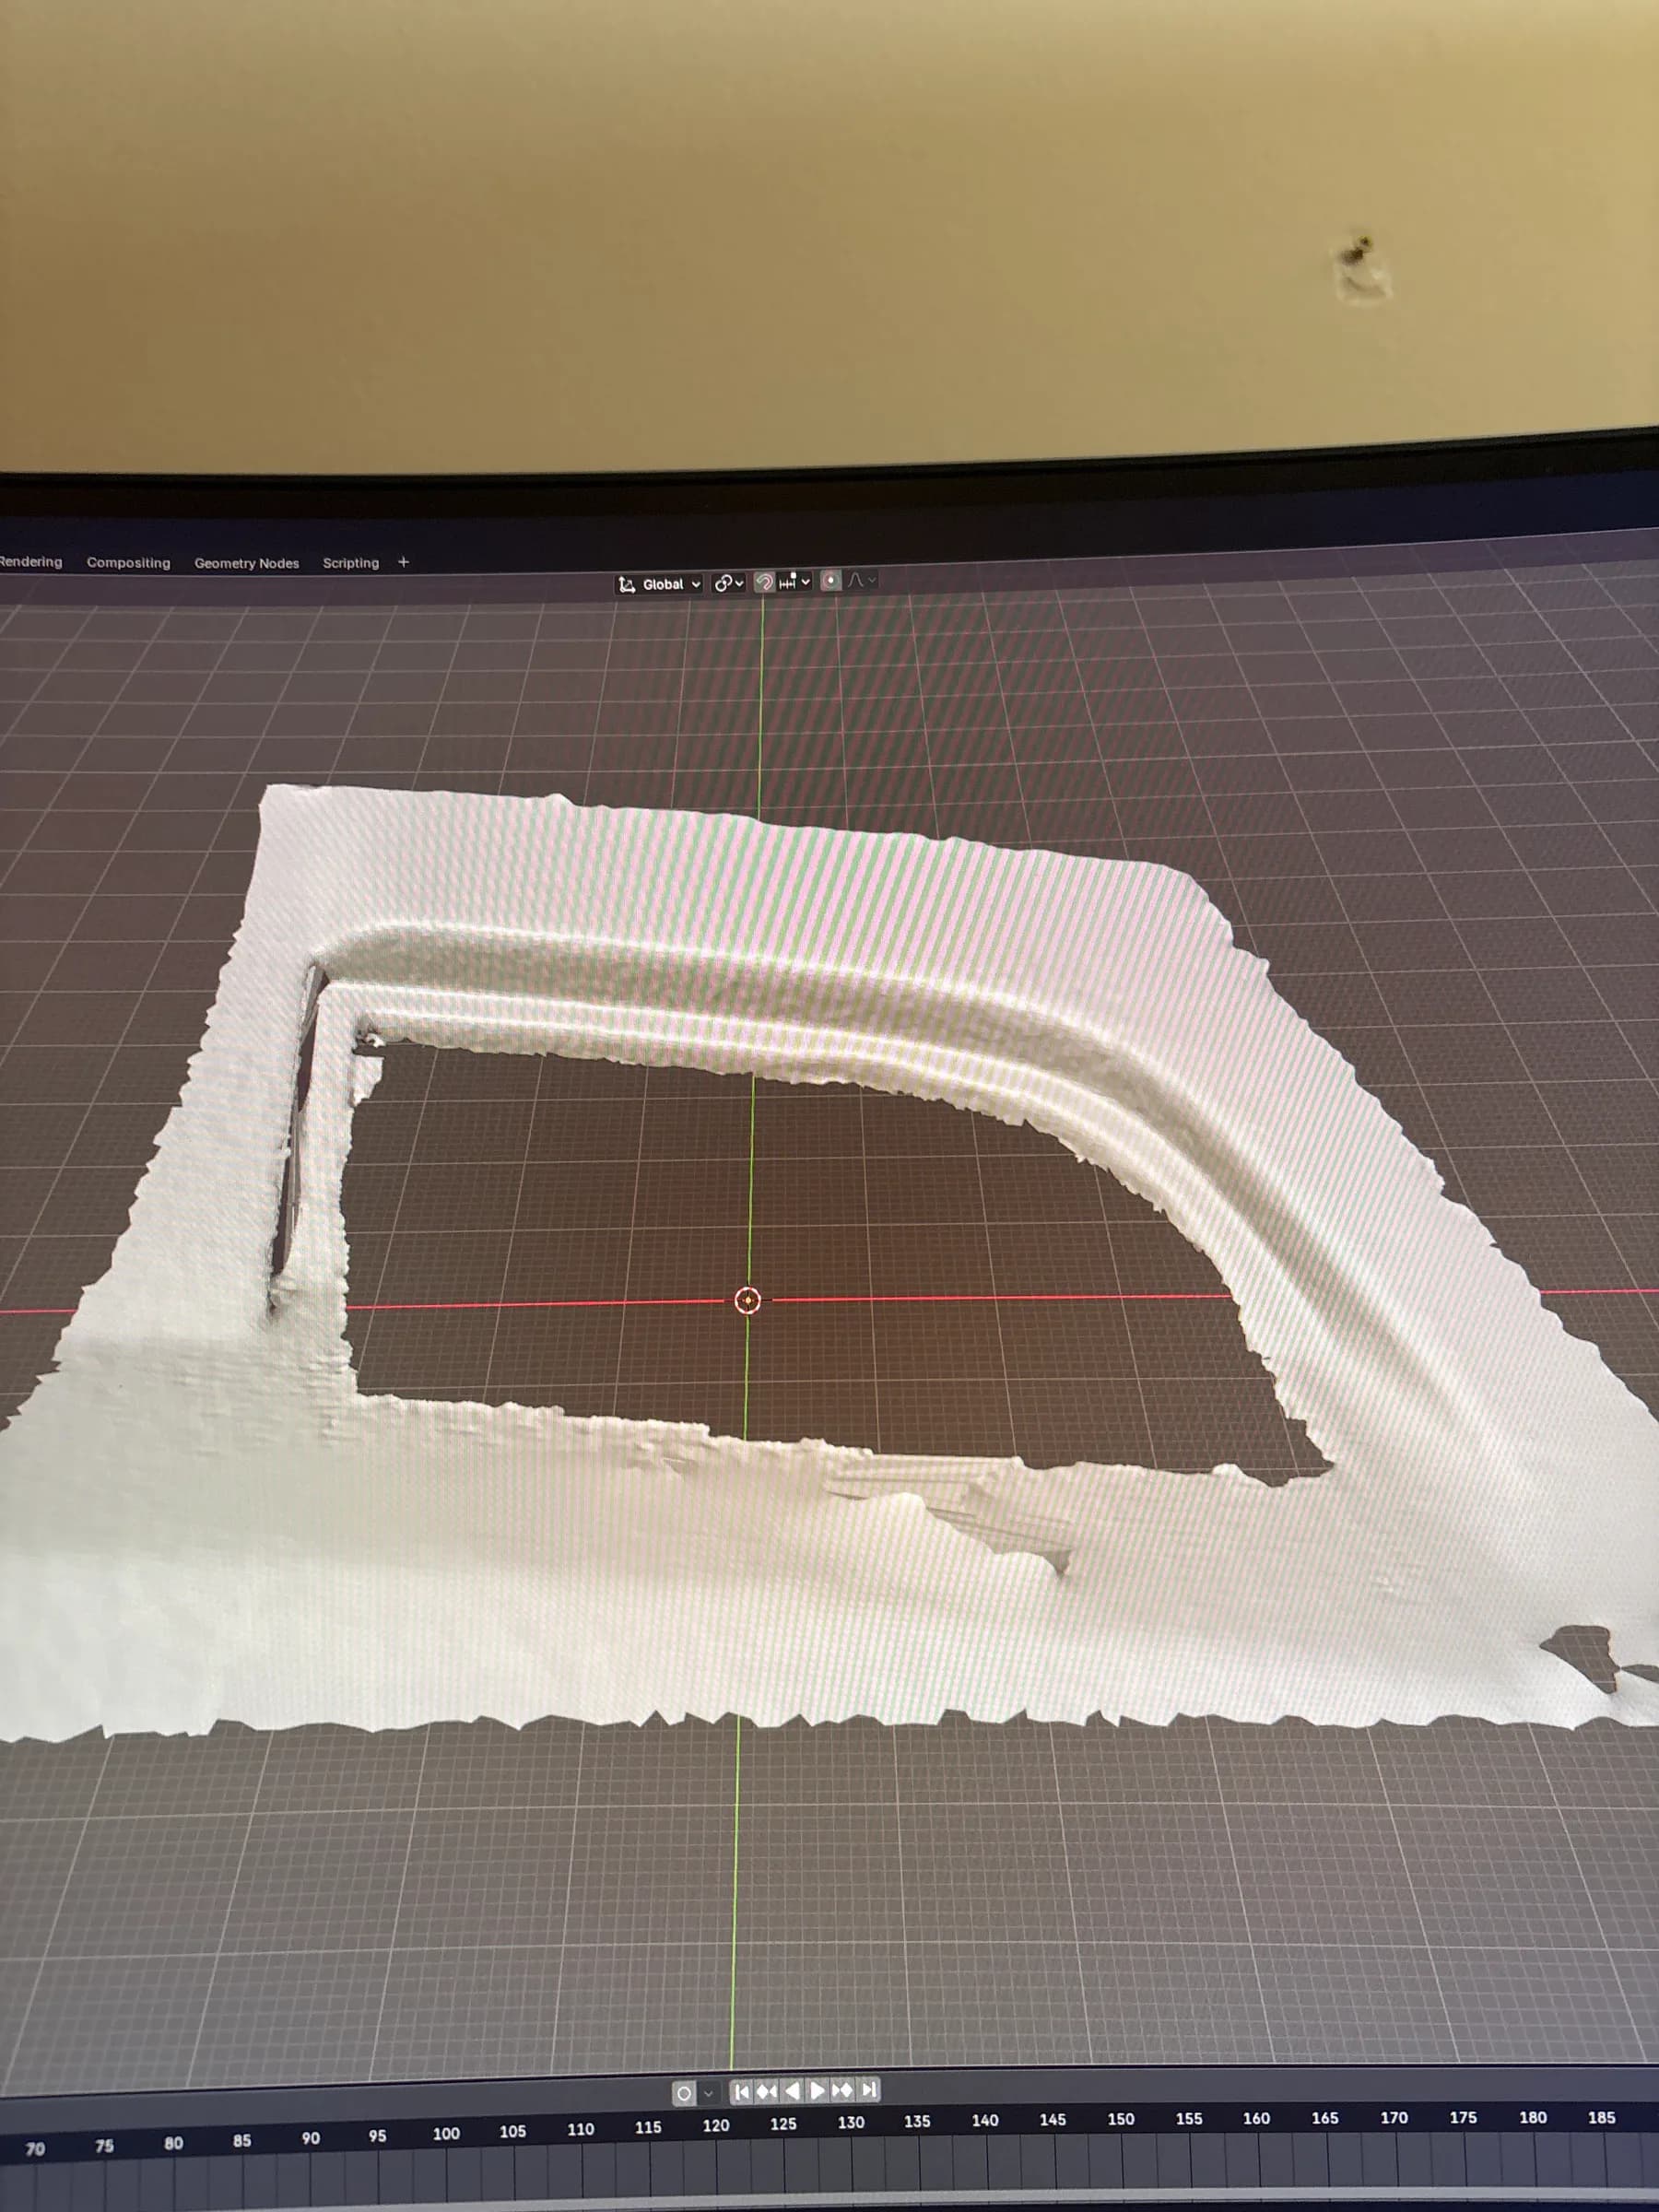Open the snapping options dropdown

794,582
